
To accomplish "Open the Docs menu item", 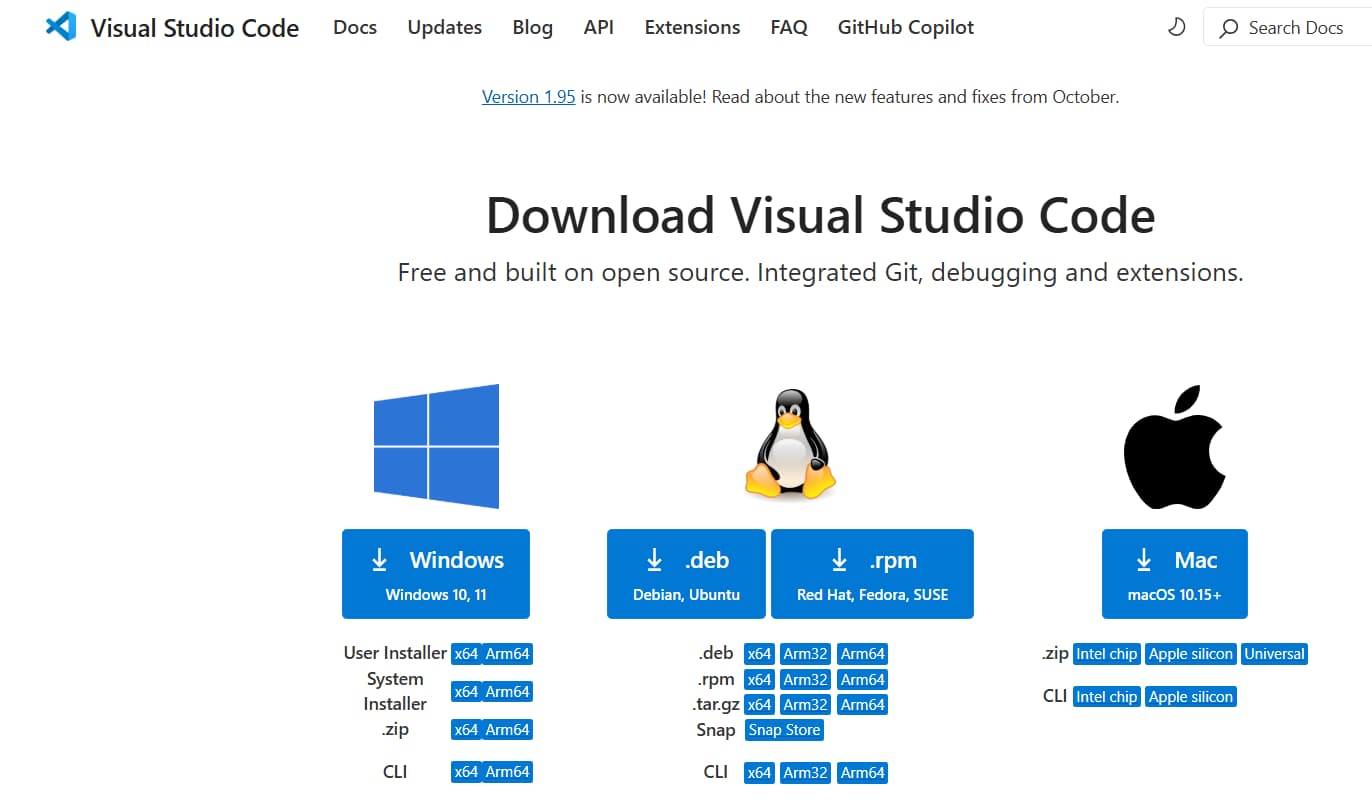I will point(355,28).
